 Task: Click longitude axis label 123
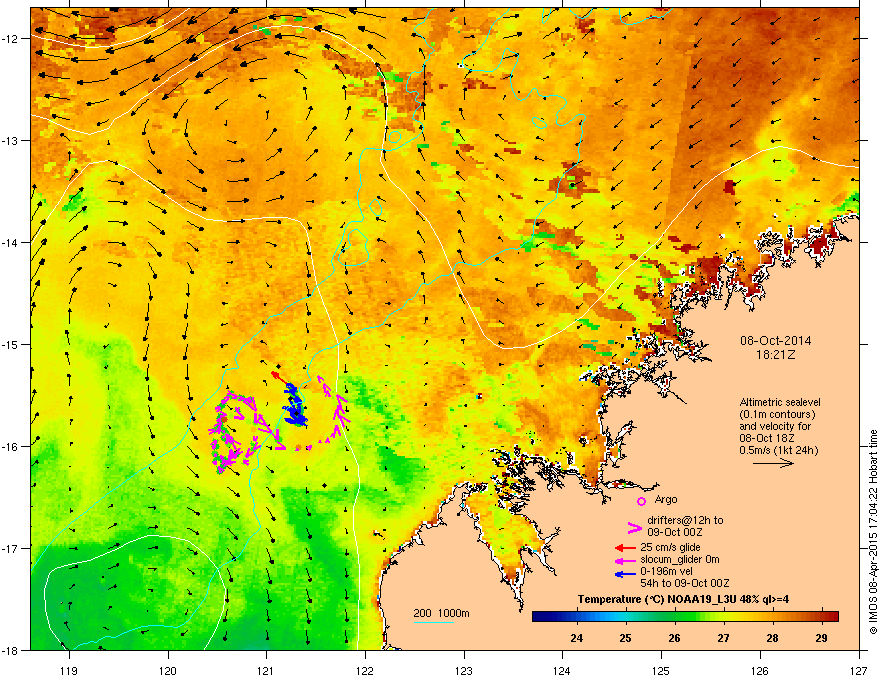pos(464,670)
